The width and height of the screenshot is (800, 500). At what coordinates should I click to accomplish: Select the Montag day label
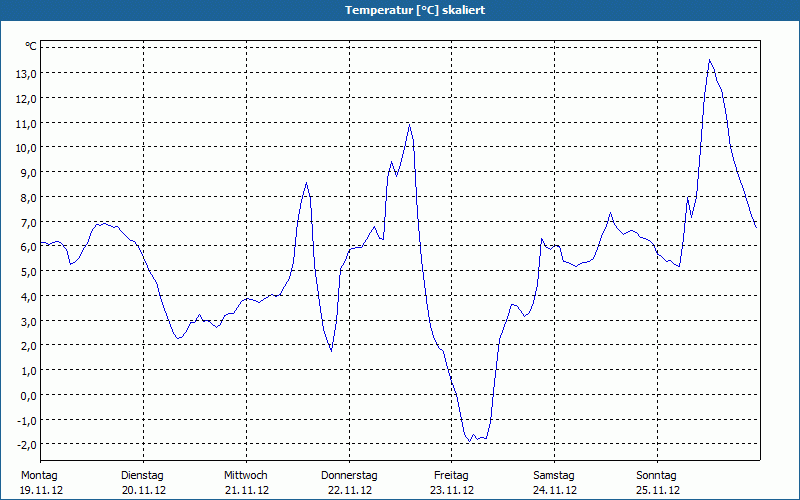click(x=39, y=475)
